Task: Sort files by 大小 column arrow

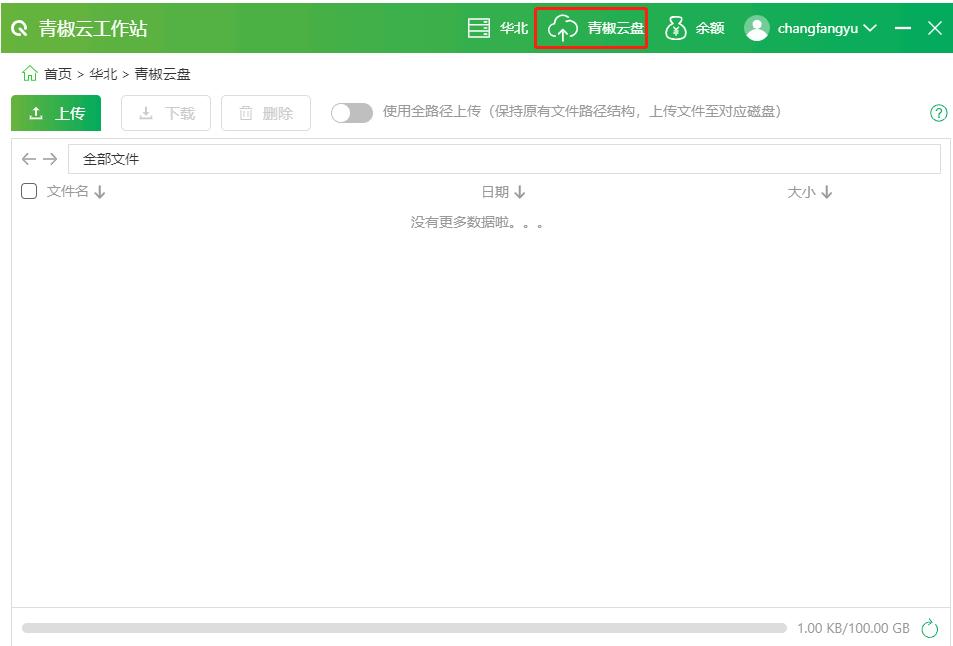Action: click(826, 192)
